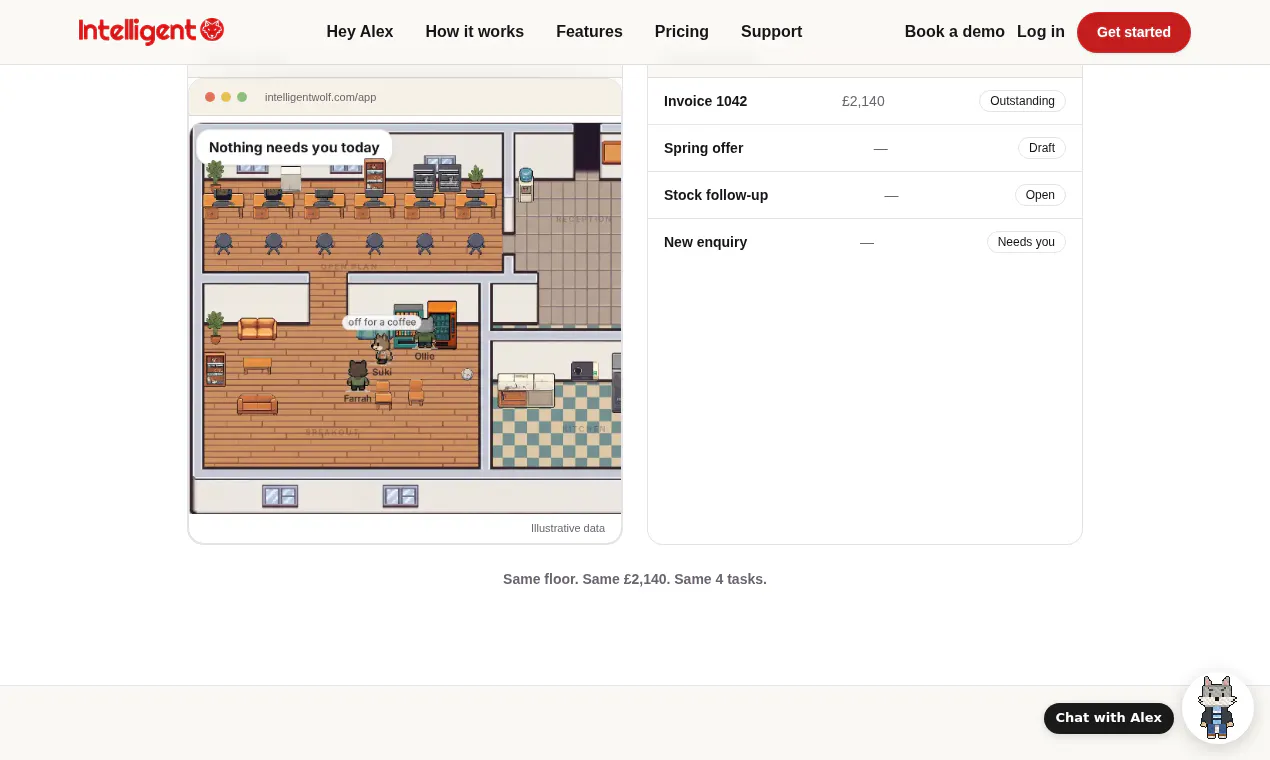Click the office floor illustration
1270x760 pixels.
coord(405,318)
